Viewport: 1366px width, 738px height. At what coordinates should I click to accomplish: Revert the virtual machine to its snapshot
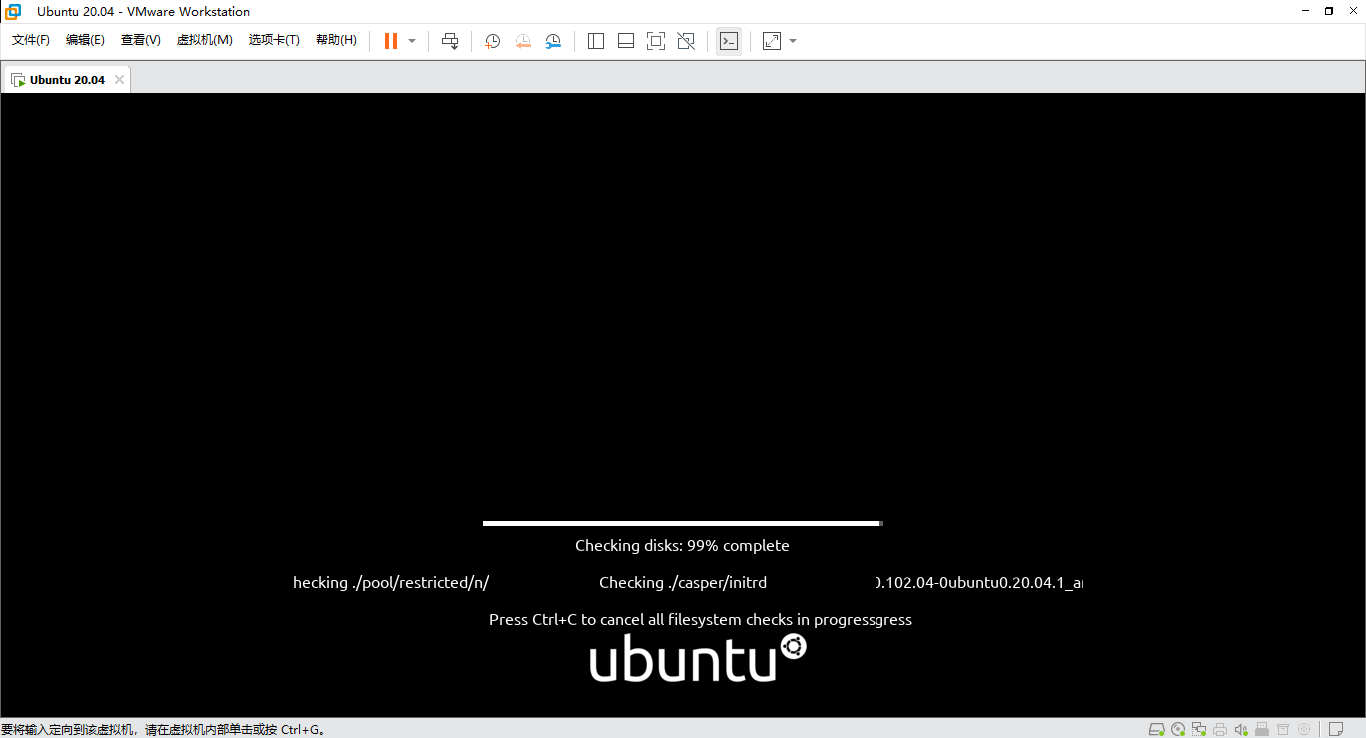(523, 41)
